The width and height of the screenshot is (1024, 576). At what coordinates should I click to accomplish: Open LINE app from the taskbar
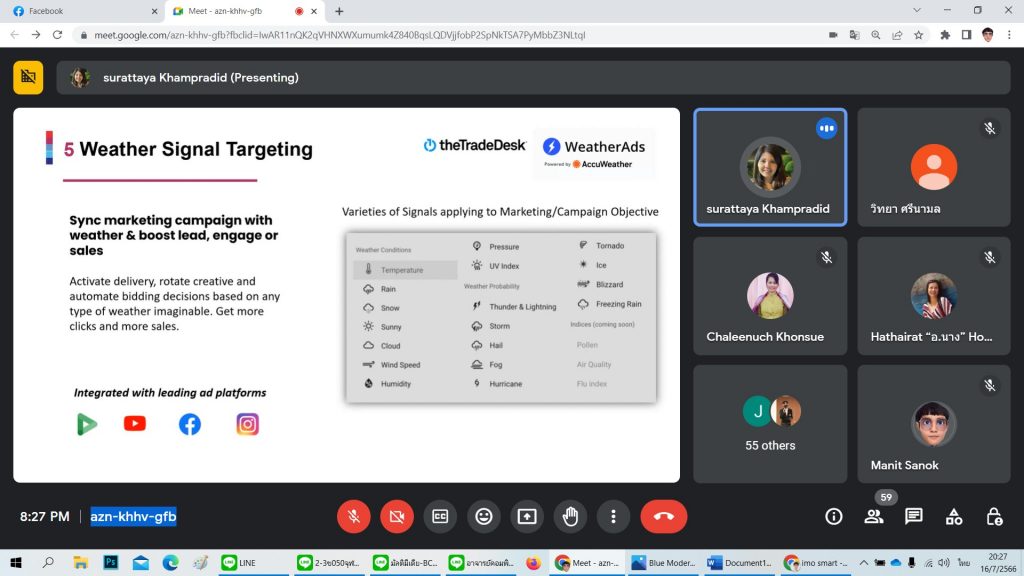[240, 563]
